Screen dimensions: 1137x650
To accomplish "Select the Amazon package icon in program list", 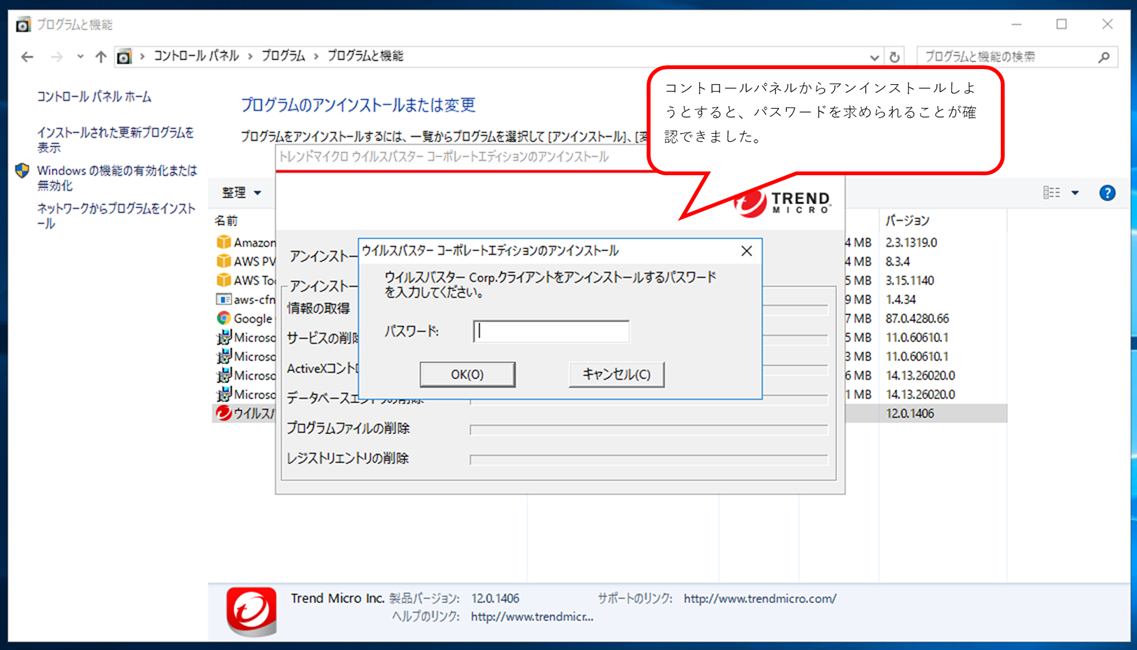I will click(x=222, y=242).
